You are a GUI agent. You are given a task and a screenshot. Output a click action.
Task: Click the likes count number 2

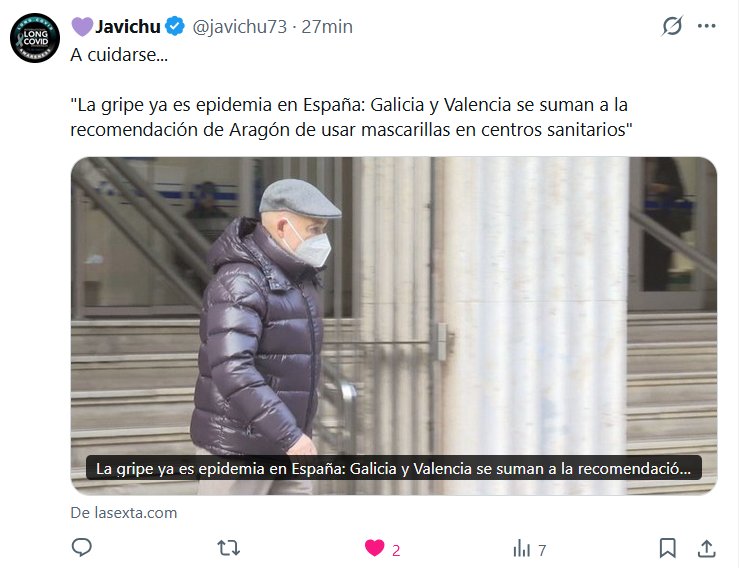396,551
